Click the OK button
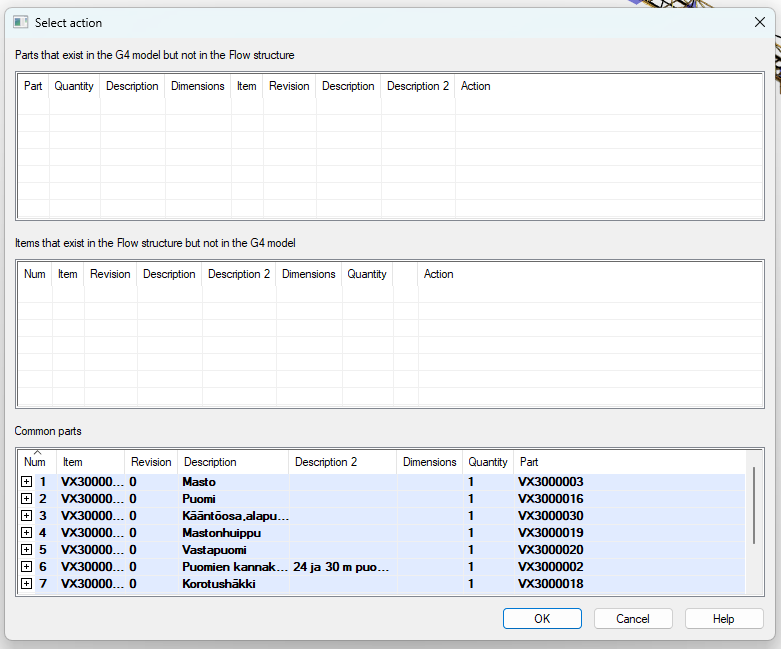The width and height of the screenshot is (781, 649). point(542,619)
